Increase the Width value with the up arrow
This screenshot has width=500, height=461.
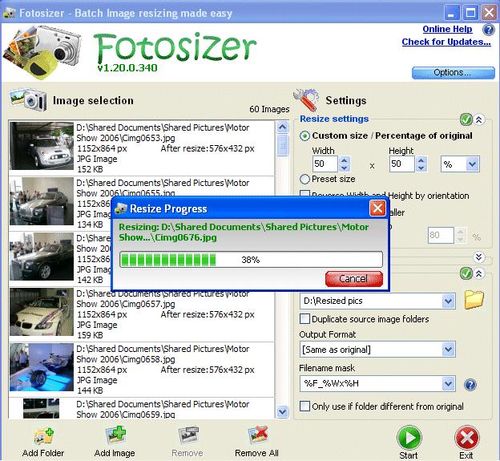tap(344, 160)
